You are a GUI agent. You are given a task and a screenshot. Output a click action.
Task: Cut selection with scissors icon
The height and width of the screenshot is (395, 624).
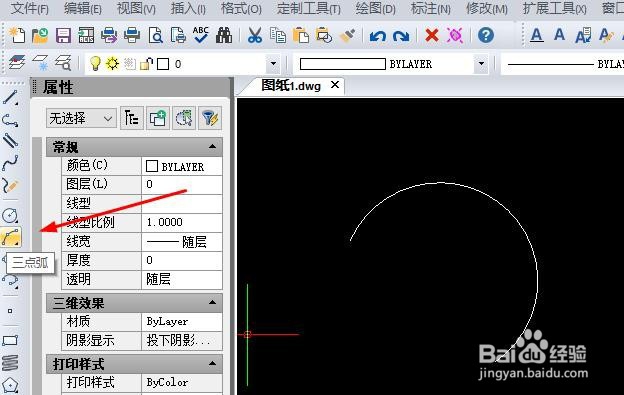[x=255, y=35]
